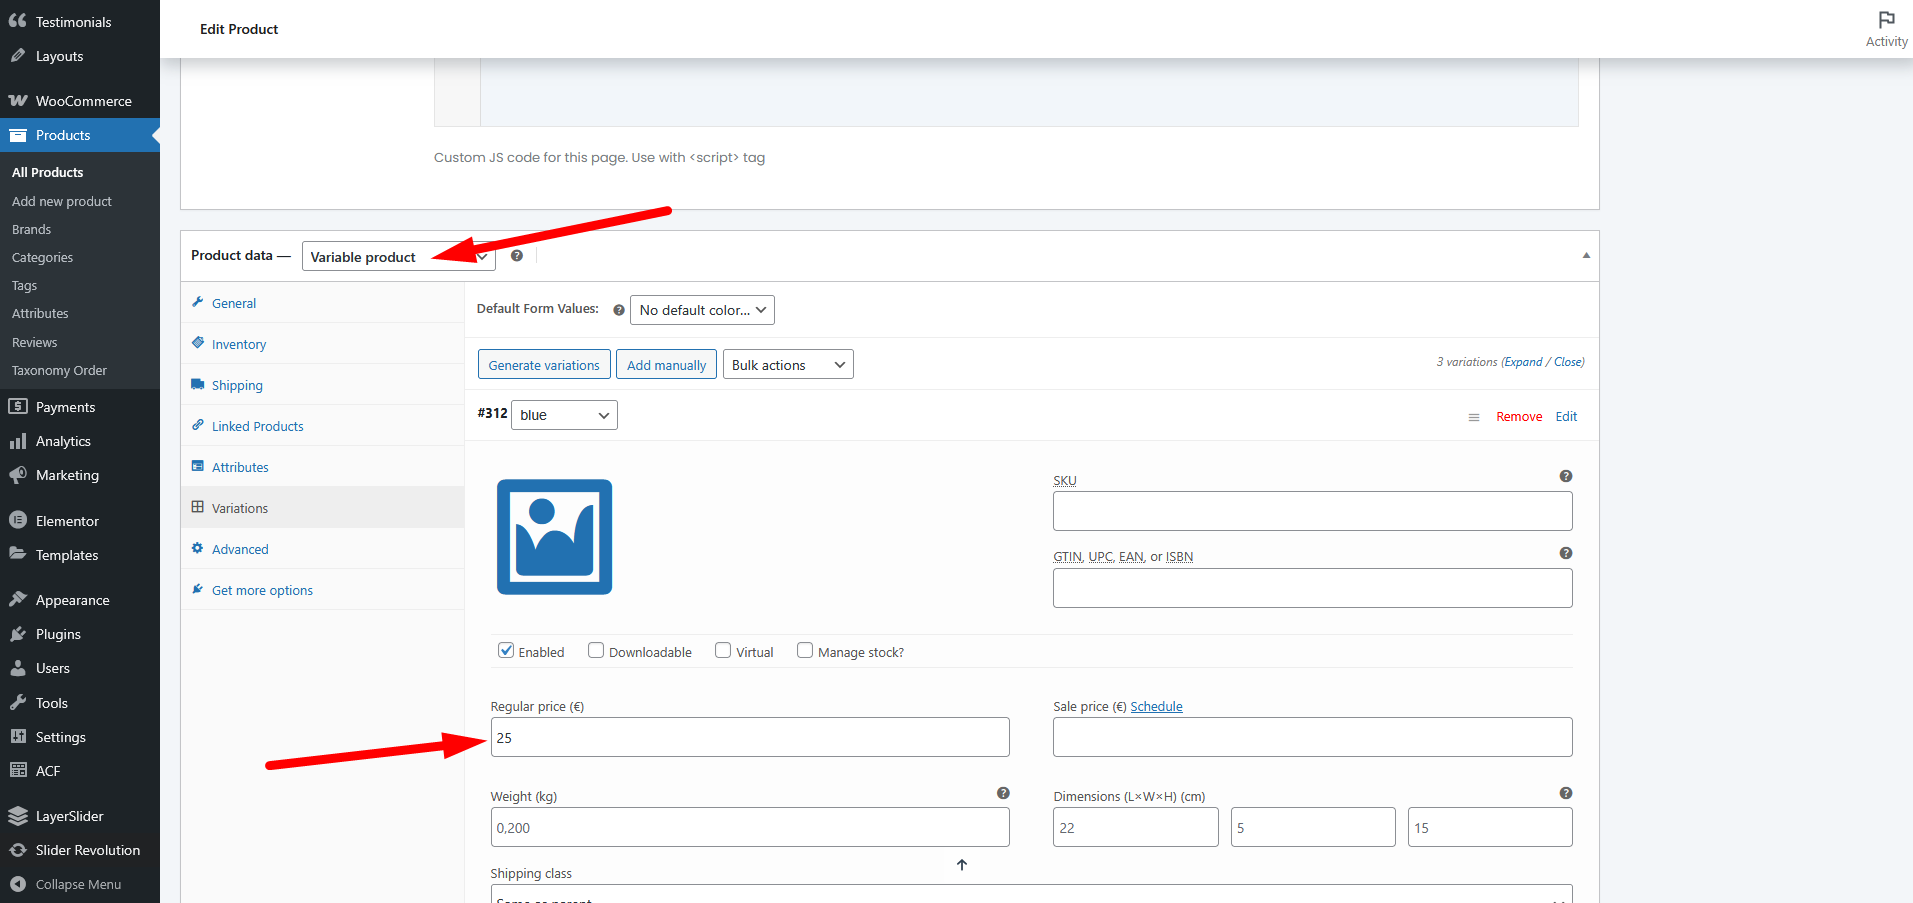Click the Generate variations button
Viewport: 1913px width, 903px height.
click(544, 365)
